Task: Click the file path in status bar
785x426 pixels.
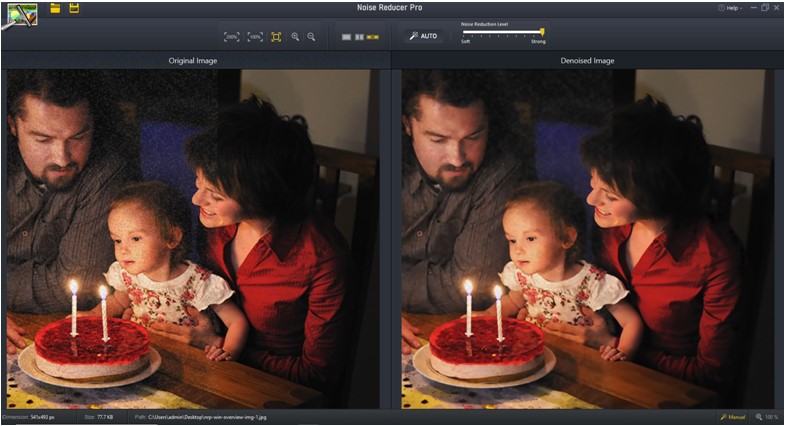Action: [x=200, y=417]
